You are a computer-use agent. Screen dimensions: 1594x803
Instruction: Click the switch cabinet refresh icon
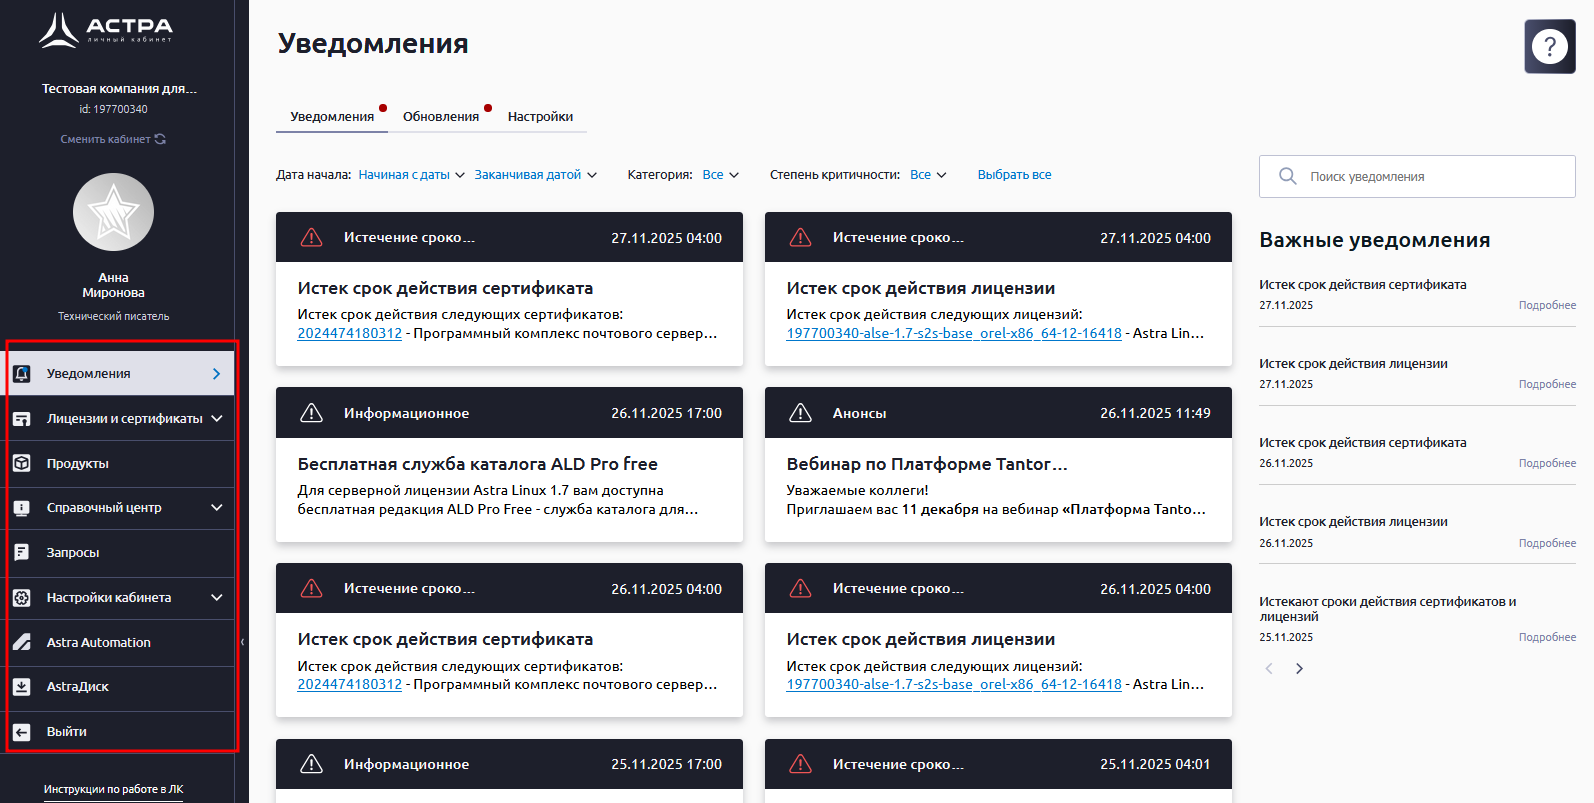tap(160, 139)
